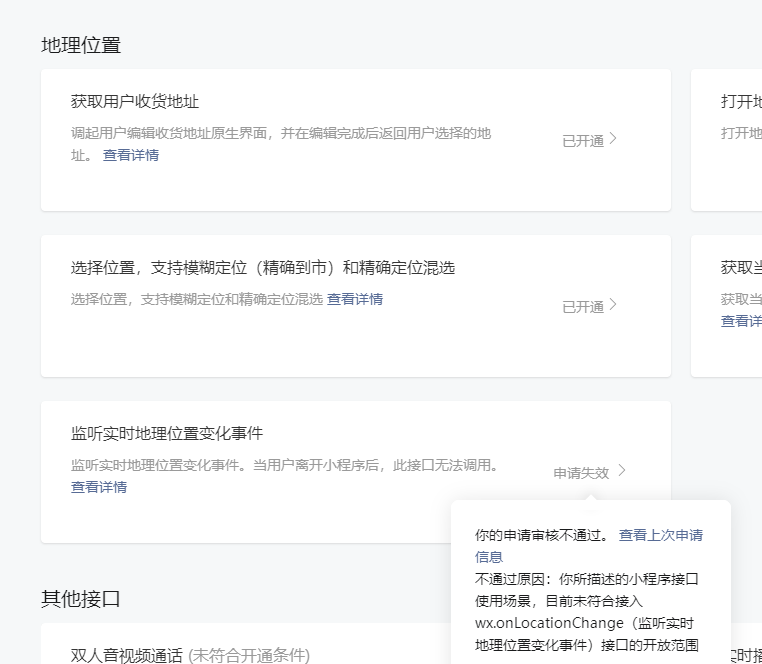Click the 其他接口 section heading
The image size is (762, 664).
(x=81, y=599)
